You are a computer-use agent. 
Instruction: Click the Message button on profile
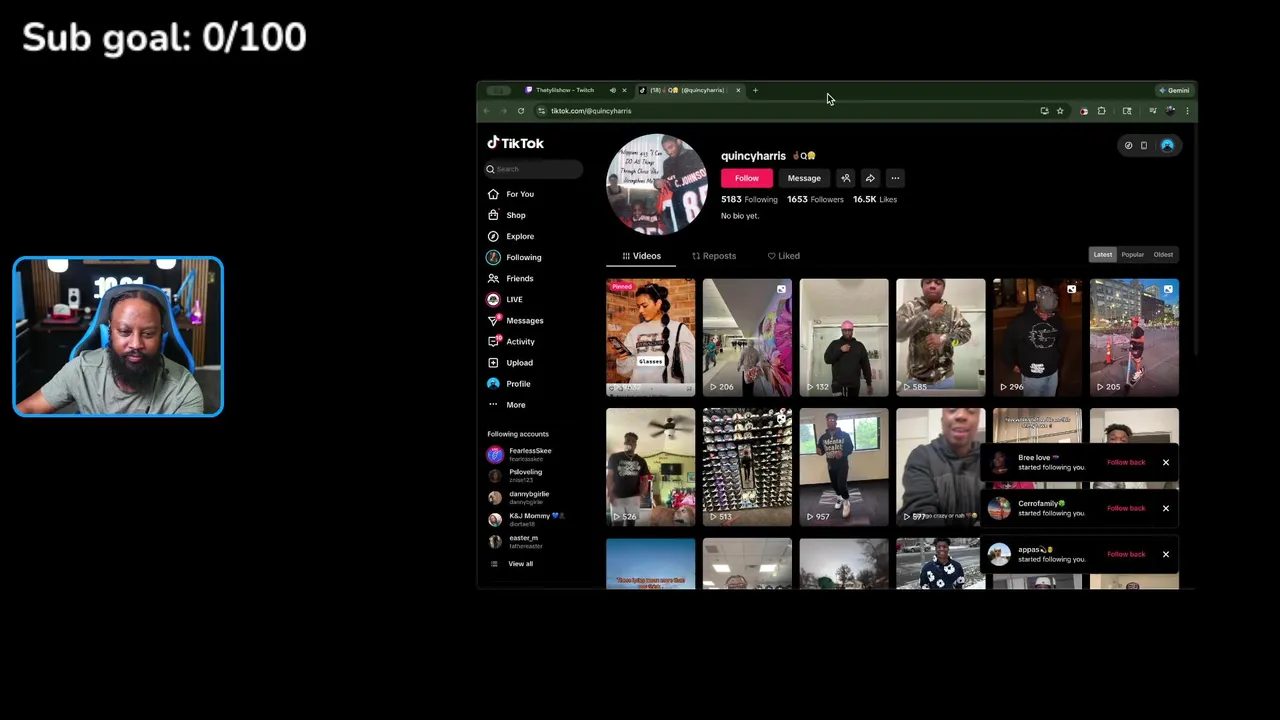pos(804,178)
